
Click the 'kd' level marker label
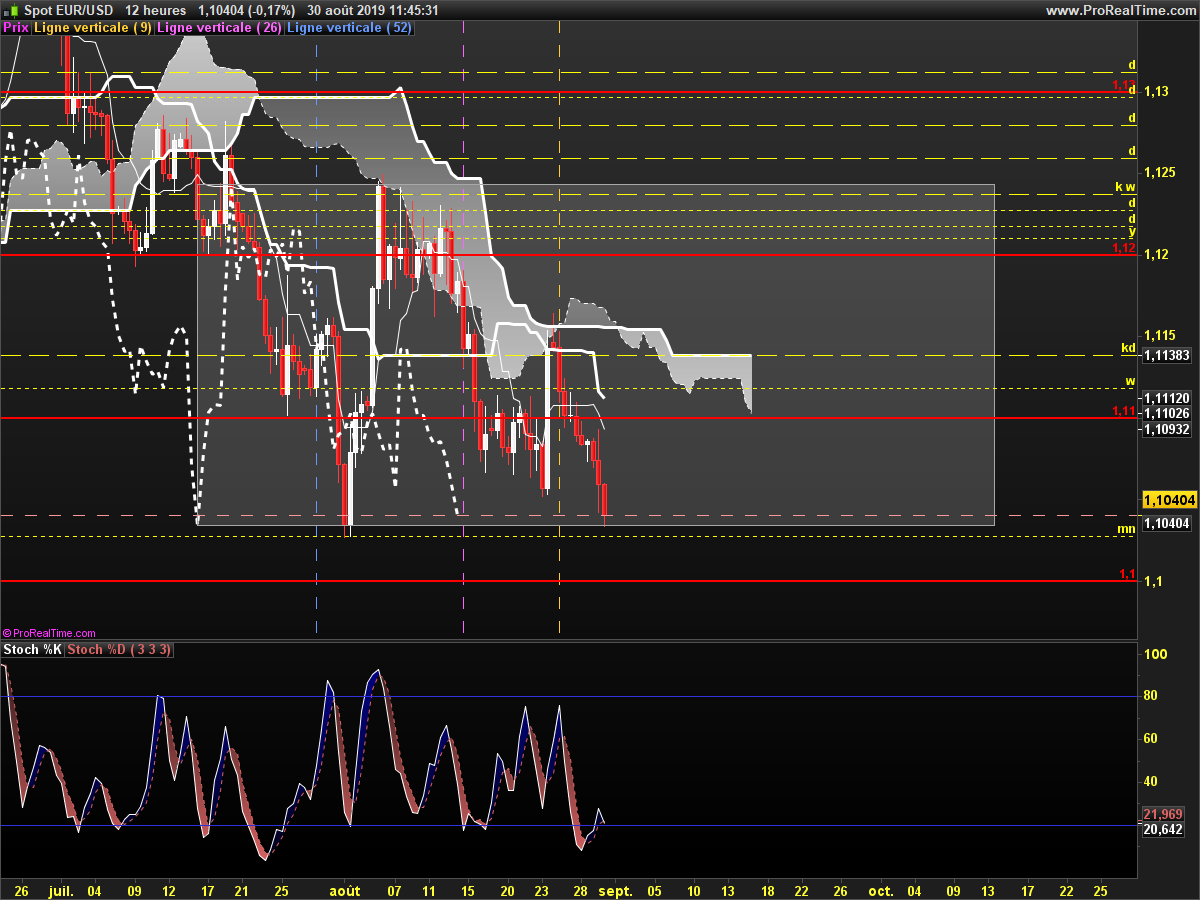pyautogui.click(x=1128, y=349)
